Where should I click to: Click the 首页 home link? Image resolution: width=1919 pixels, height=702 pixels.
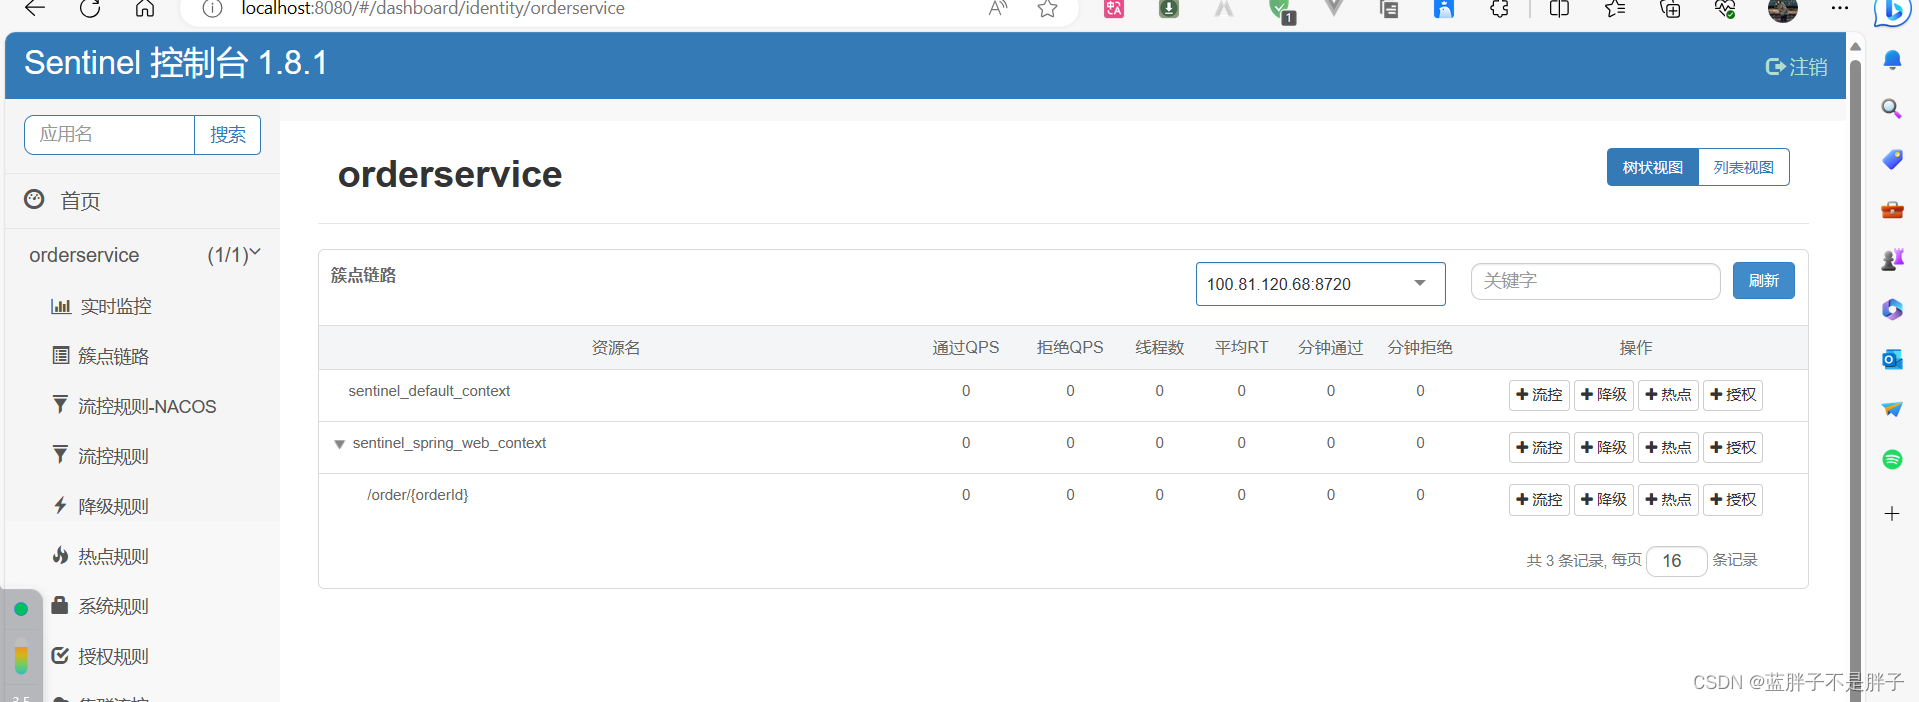[x=80, y=201]
